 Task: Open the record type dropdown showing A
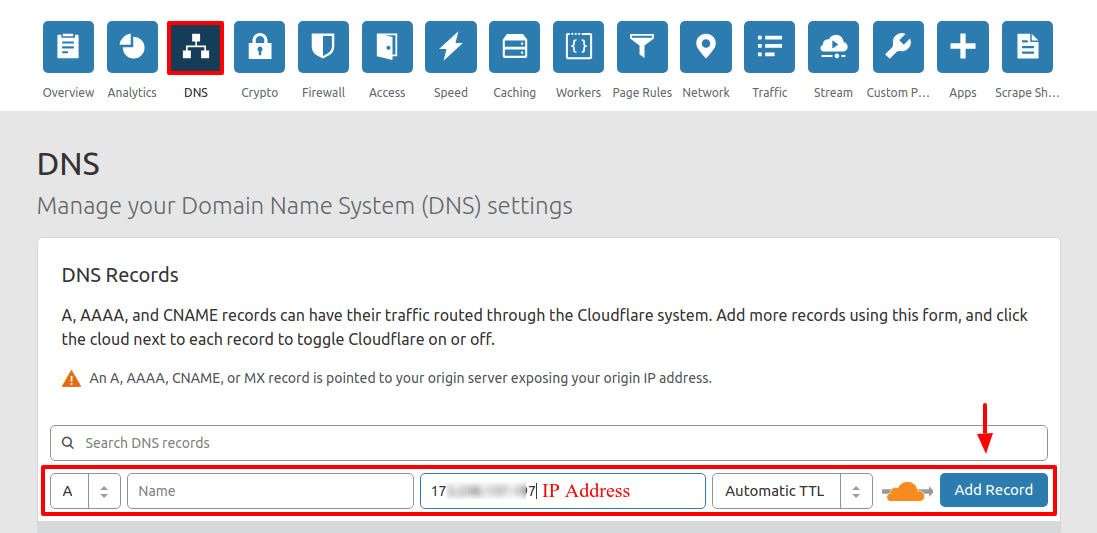85,491
